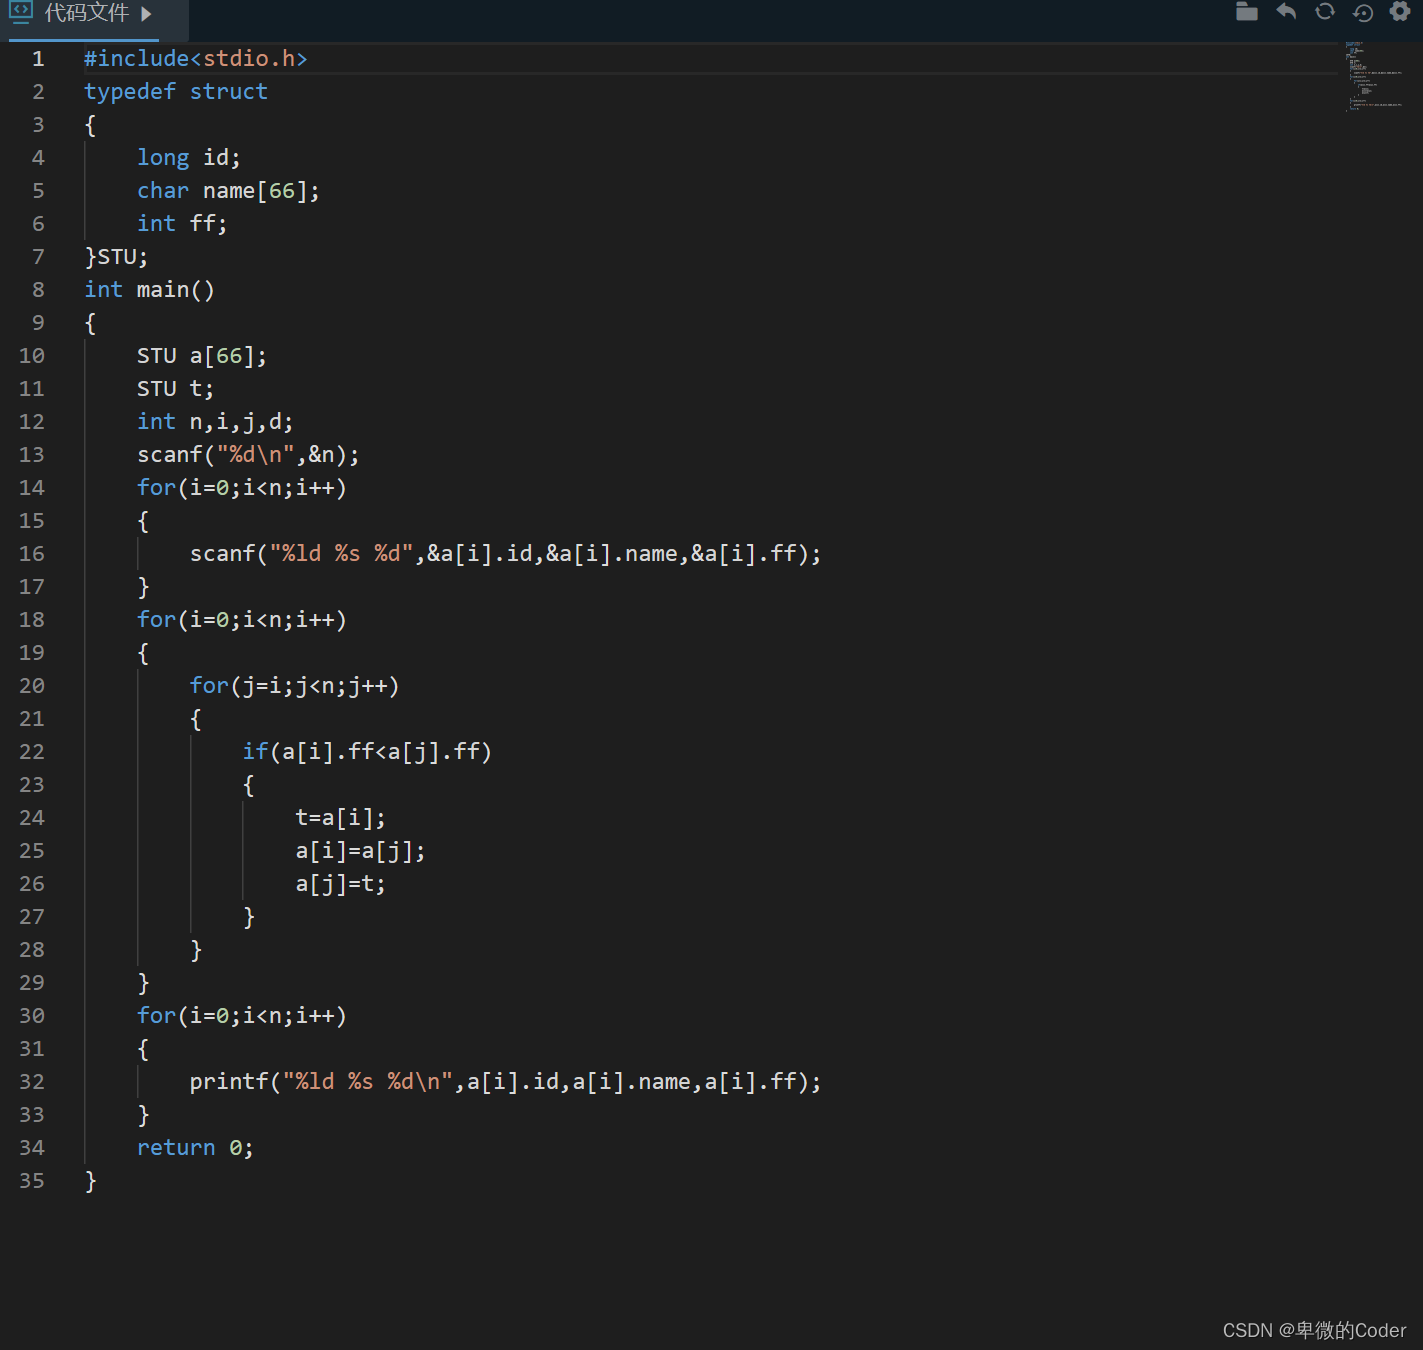Image resolution: width=1423 pixels, height=1350 pixels.
Task: Click the '#include<stdio.h>' line
Action: [x=195, y=59]
